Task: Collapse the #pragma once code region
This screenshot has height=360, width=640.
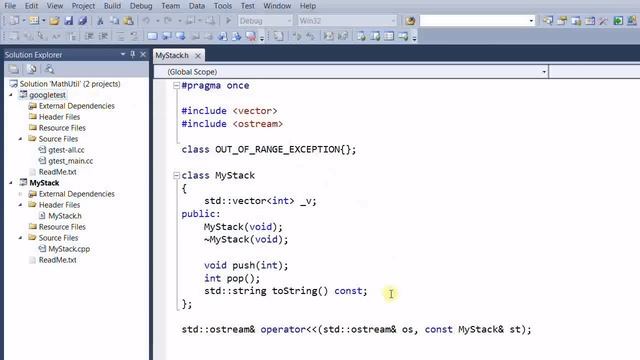Action: pyautogui.click(x=176, y=85)
